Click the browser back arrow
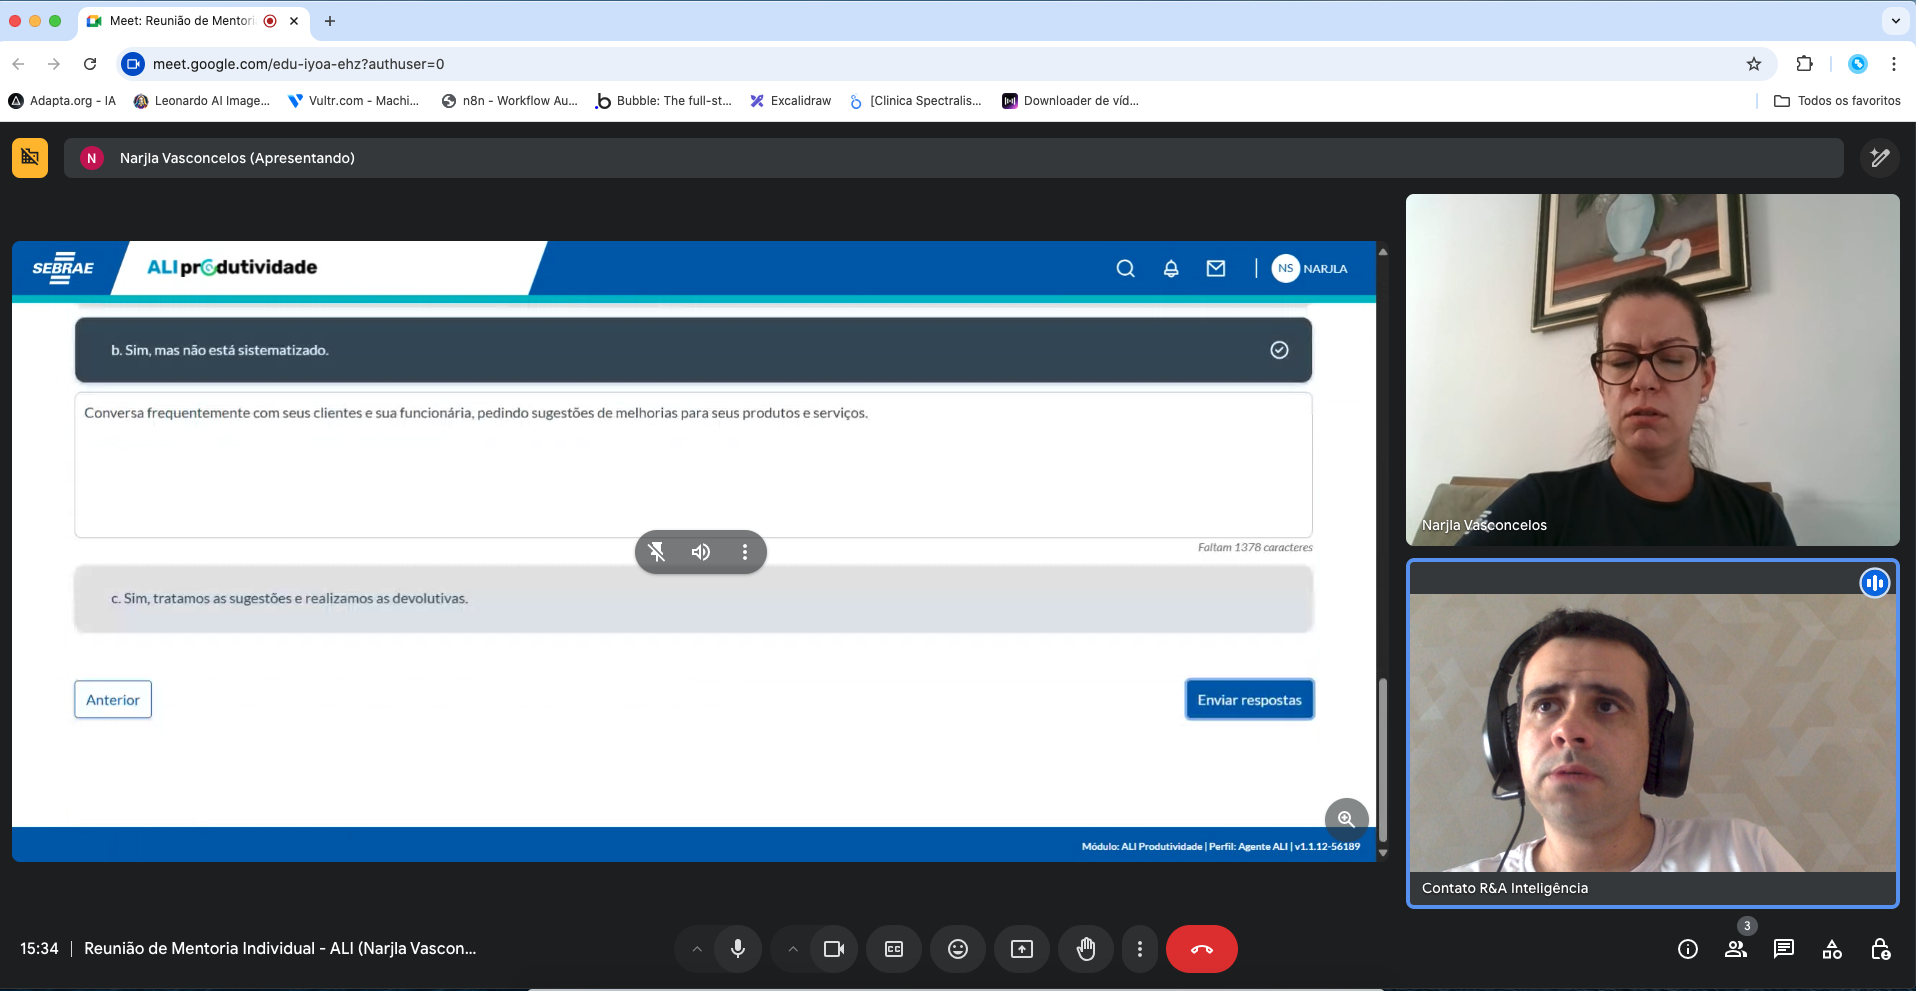1916x991 pixels. [18, 64]
